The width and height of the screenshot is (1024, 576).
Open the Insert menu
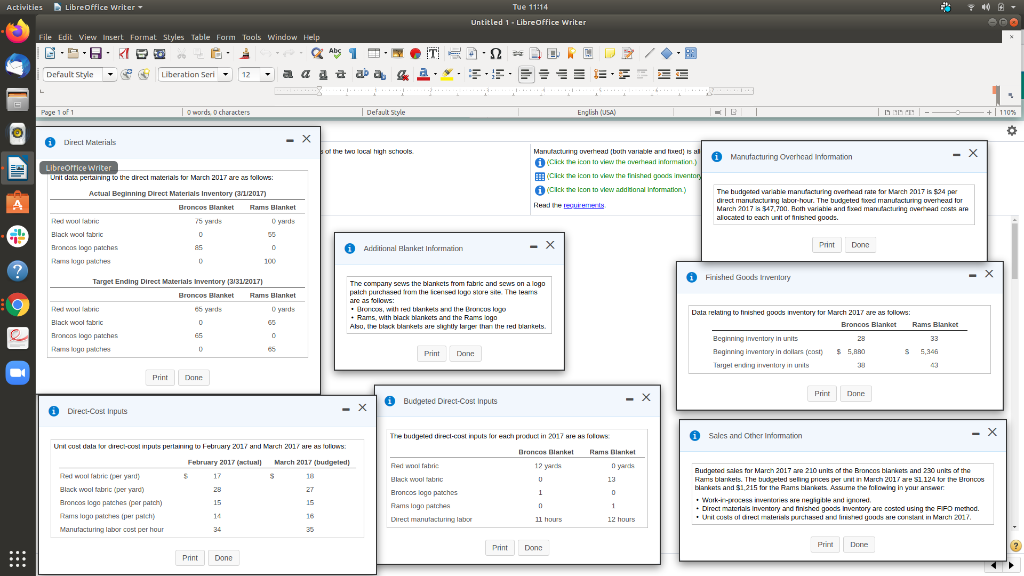click(113, 37)
